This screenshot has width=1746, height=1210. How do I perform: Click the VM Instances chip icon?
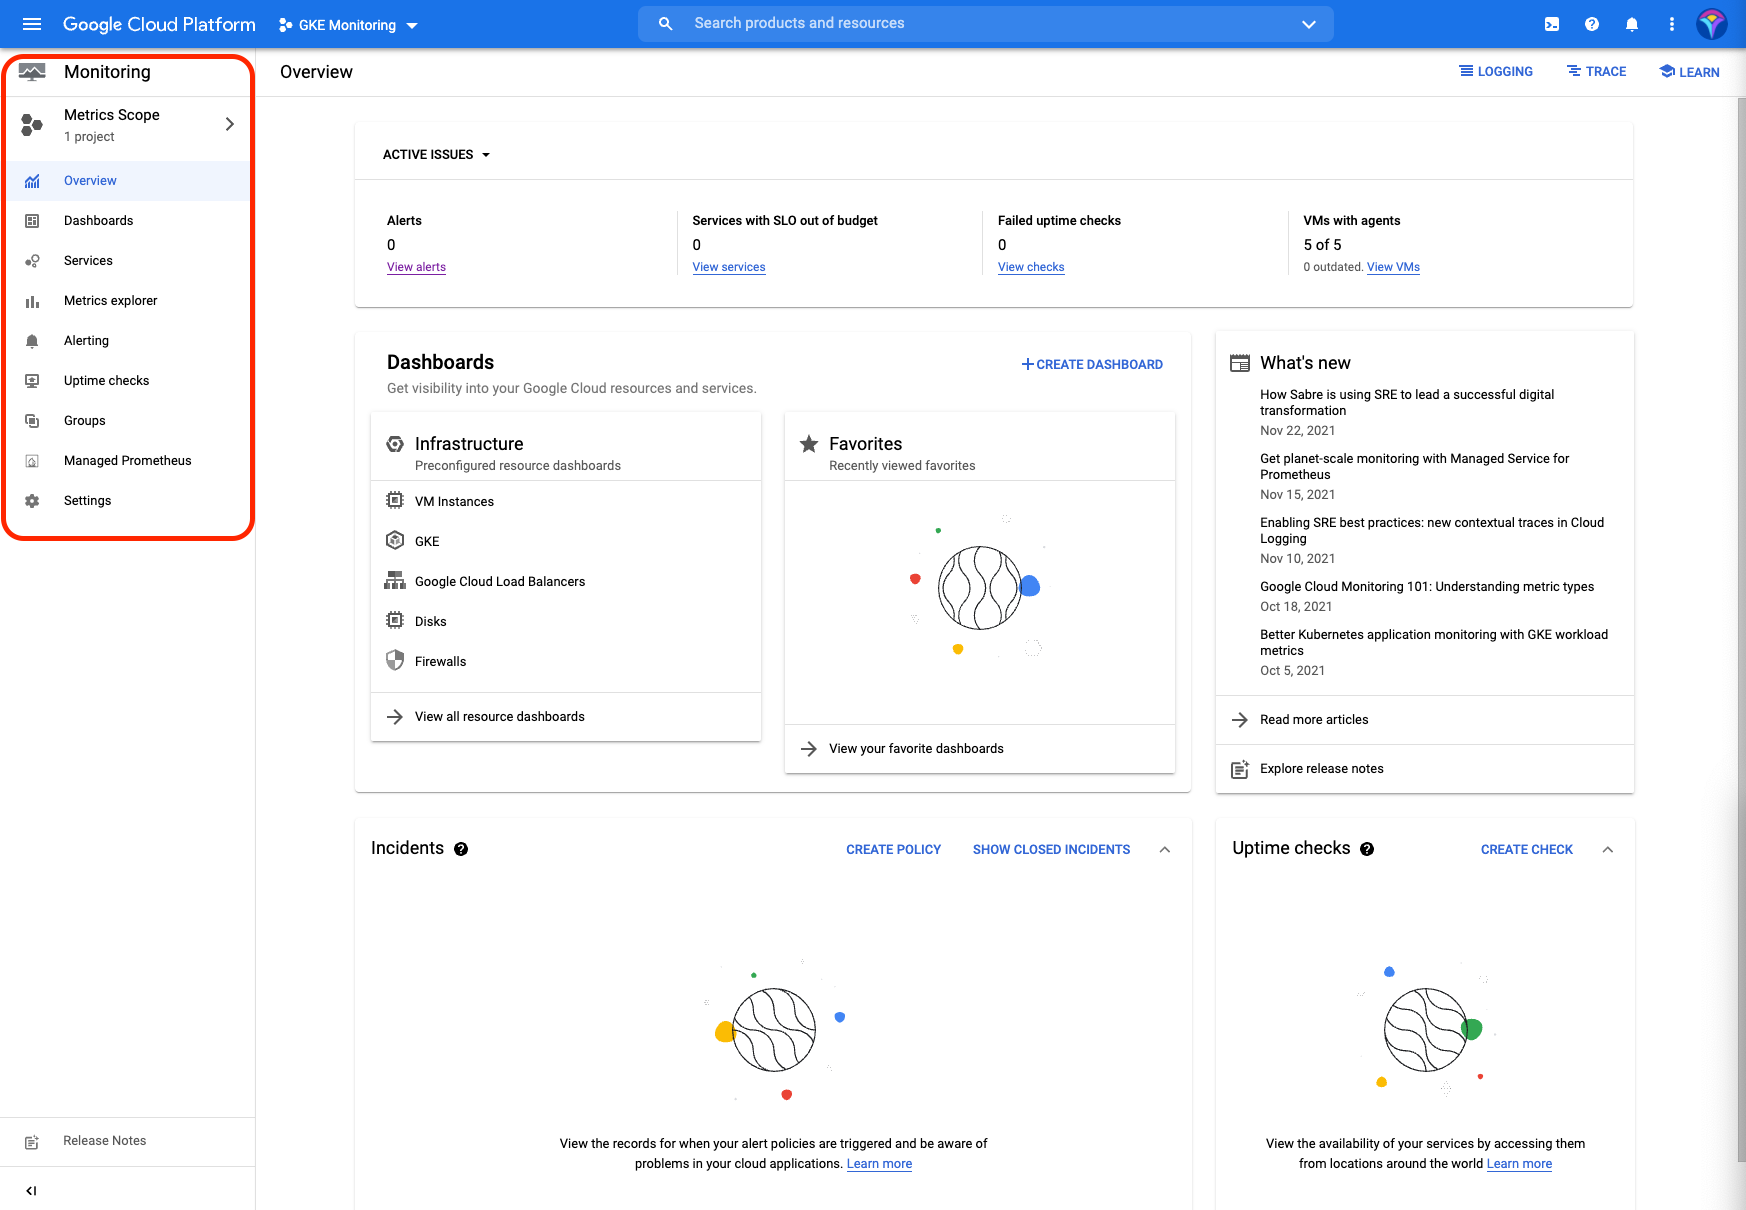(x=395, y=500)
